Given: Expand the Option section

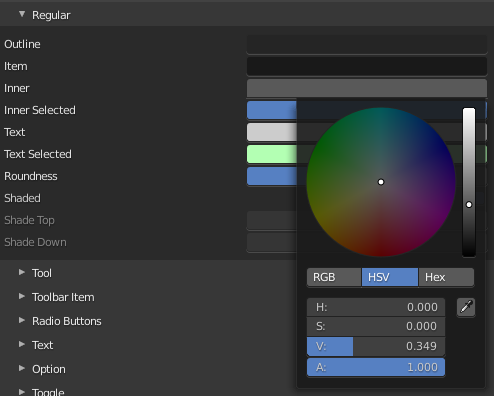Looking at the screenshot, I should [x=22, y=368].
